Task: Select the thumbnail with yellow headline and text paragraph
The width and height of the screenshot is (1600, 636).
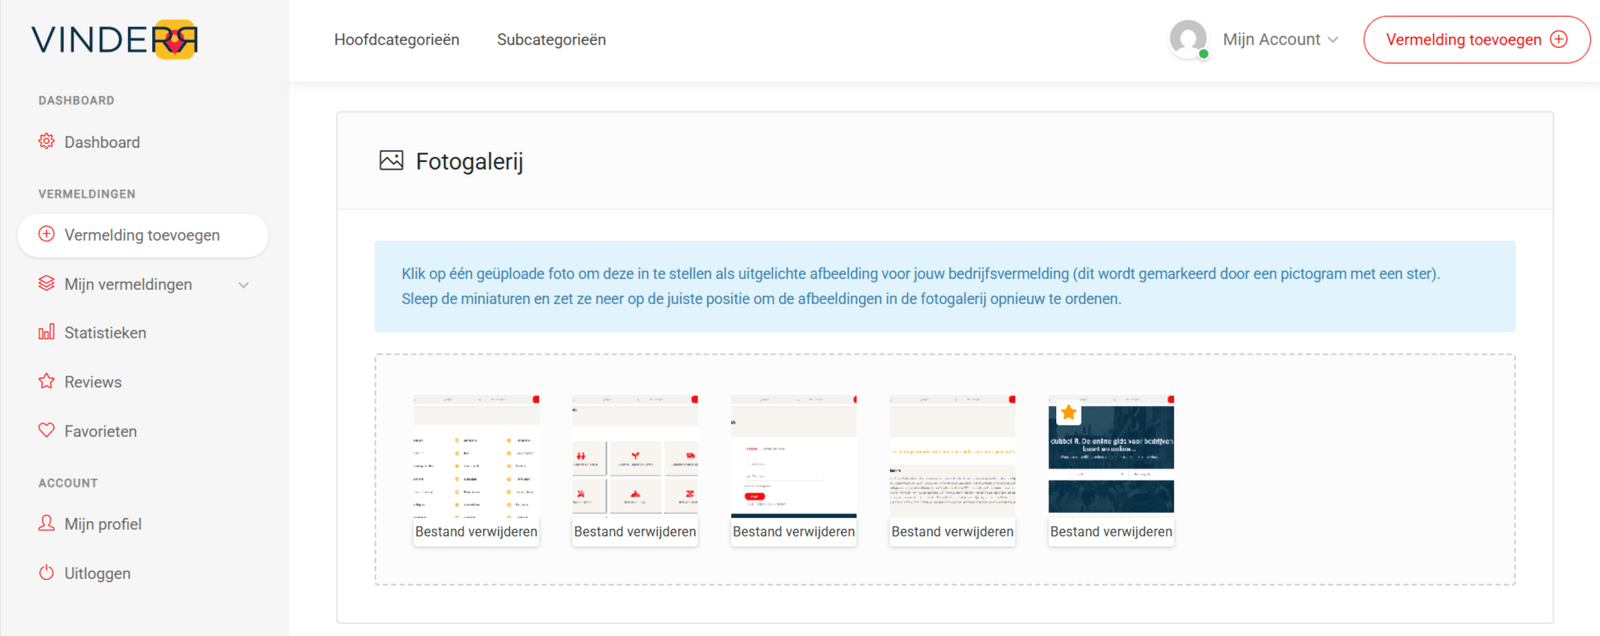Action: tap(953, 456)
